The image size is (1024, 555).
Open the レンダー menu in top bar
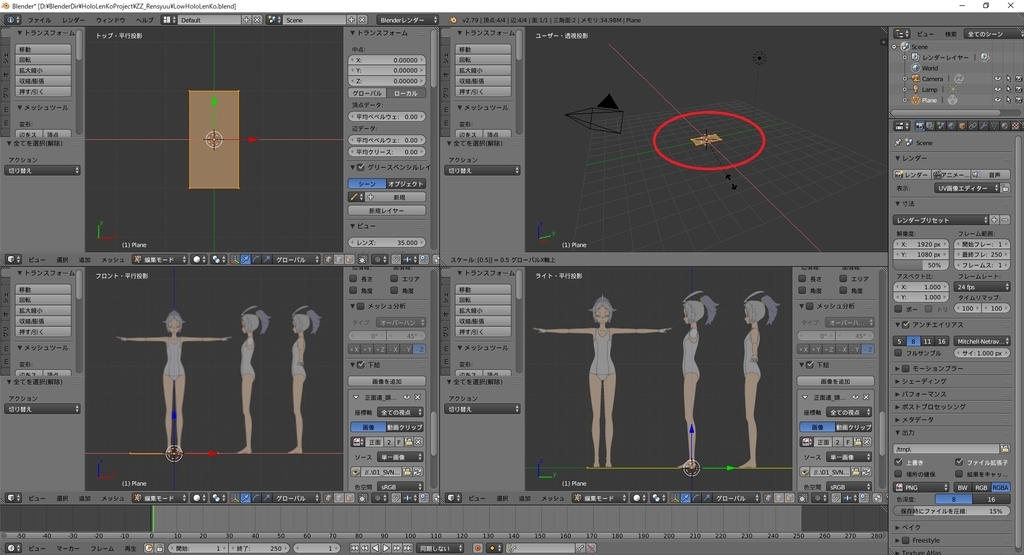[73, 20]
